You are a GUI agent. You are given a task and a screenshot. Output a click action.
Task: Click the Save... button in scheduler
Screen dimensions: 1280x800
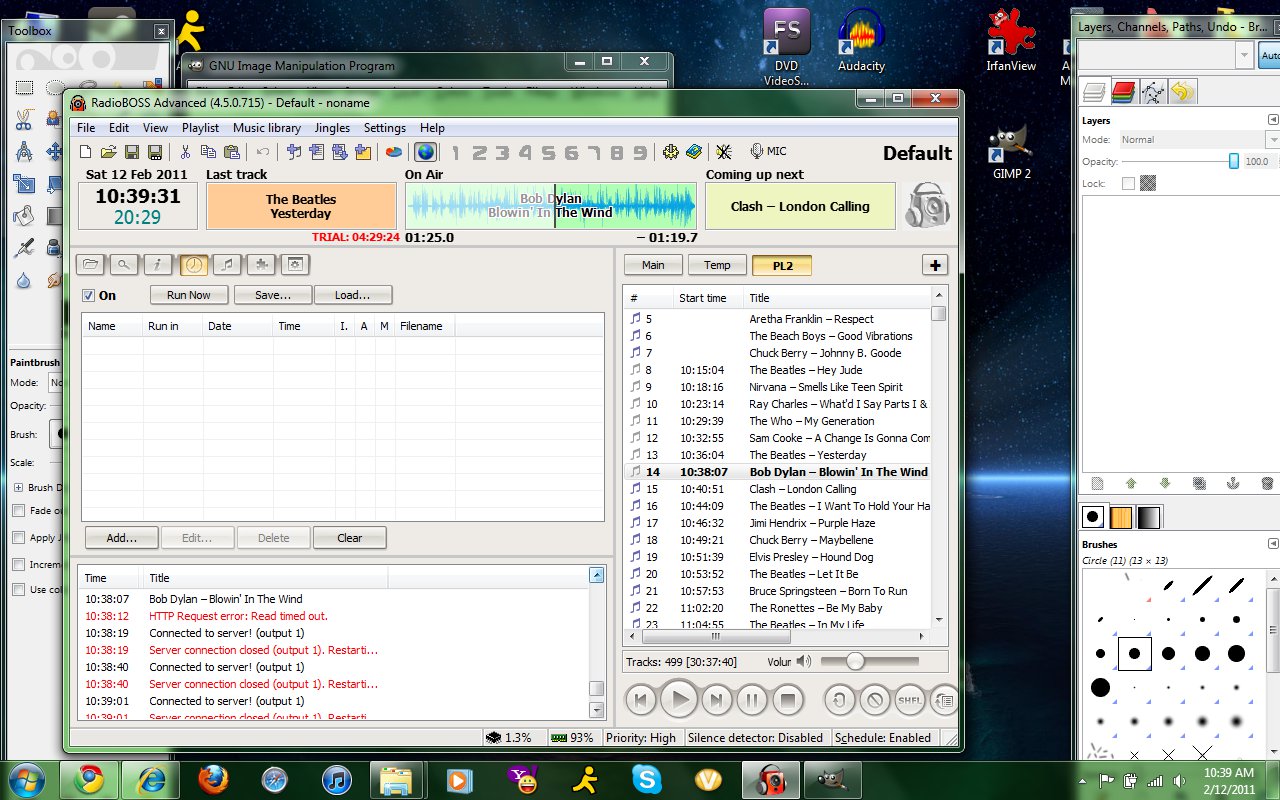pos(273,295)
